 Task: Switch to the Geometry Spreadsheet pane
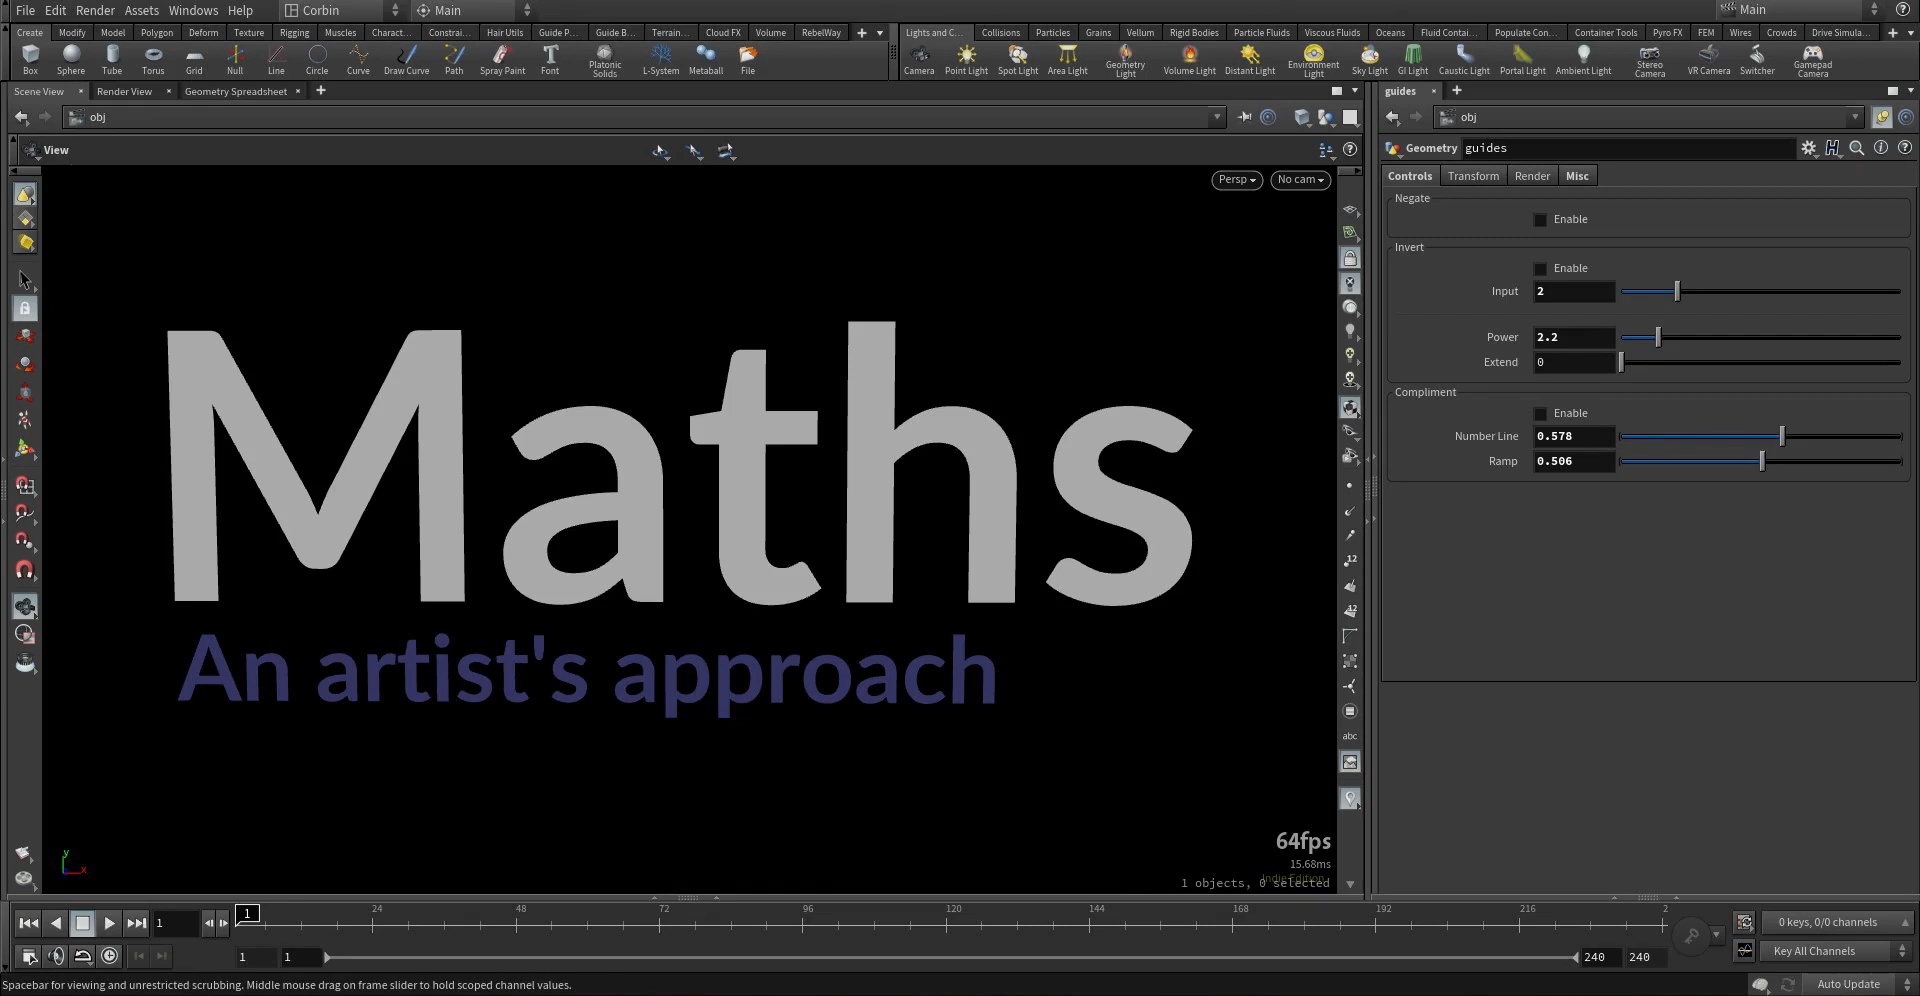pos(235,92)
